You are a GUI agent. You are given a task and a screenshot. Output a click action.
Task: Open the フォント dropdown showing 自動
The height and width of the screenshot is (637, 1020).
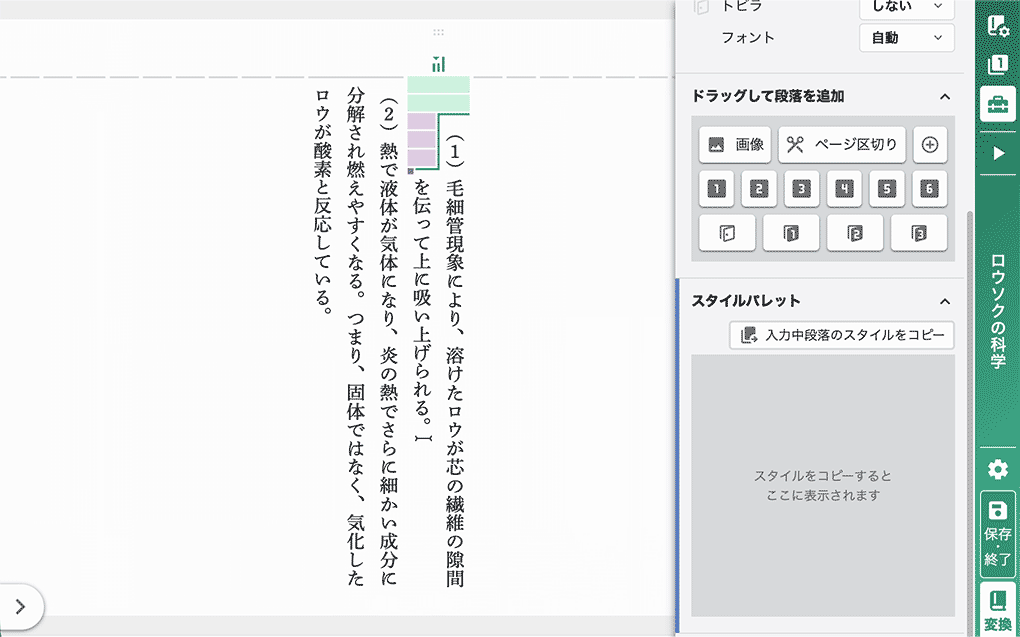907,38
